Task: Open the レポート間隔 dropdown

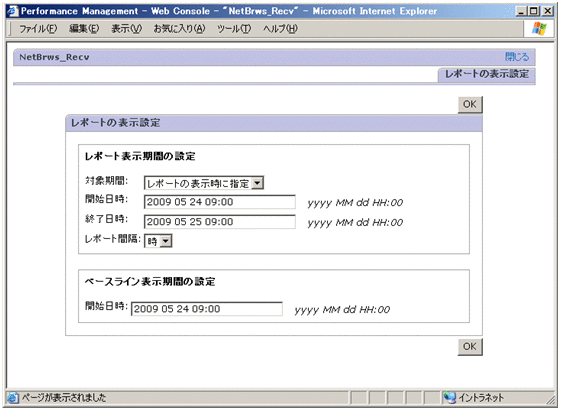Action: pos(158,241)
